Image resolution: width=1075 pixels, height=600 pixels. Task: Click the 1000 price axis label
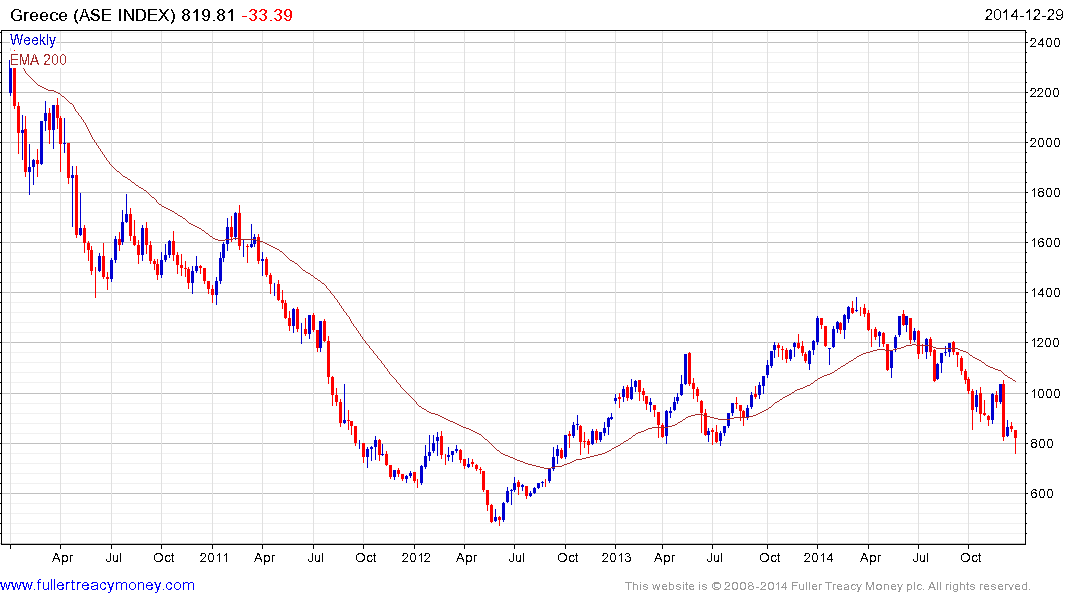[1045, 394]
